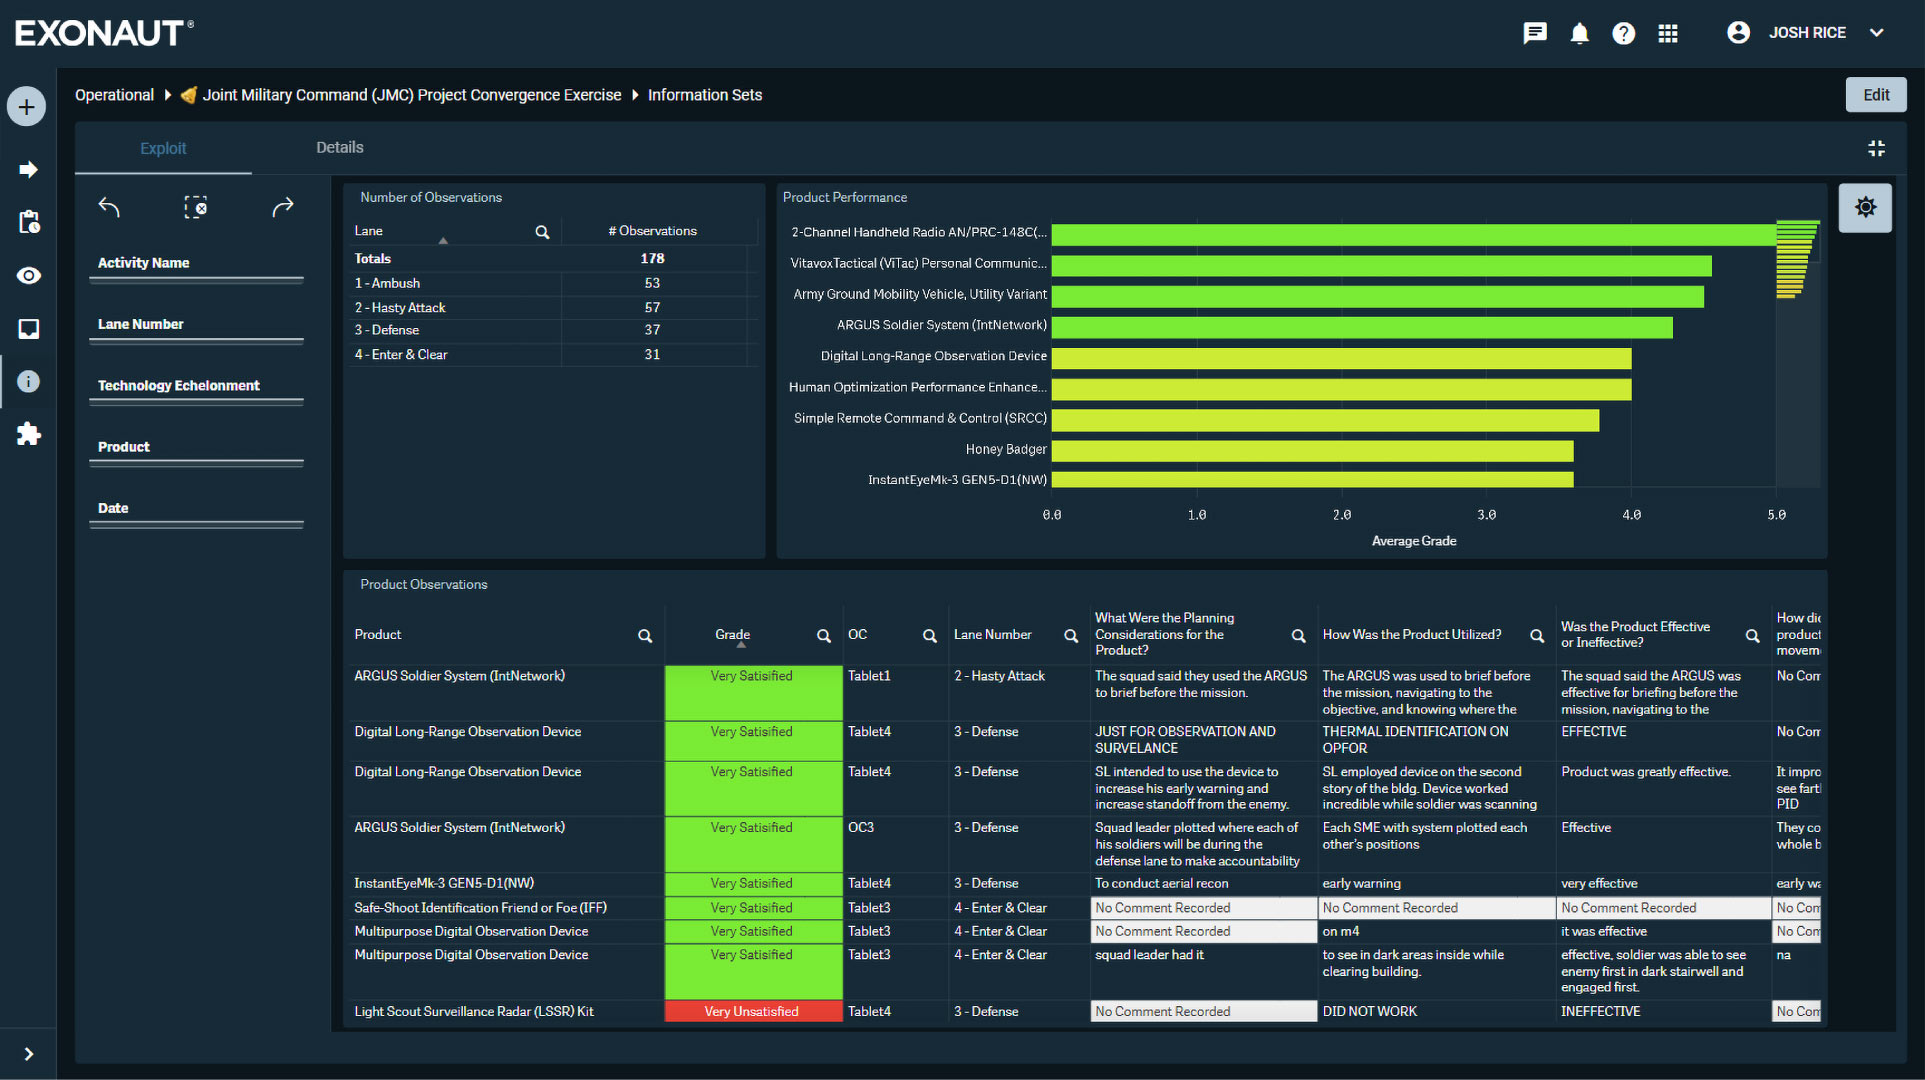This screenshot has height=1080, width=1925.
Task: Open notifications via the bell icon
Action: [x=1579, y=33]
